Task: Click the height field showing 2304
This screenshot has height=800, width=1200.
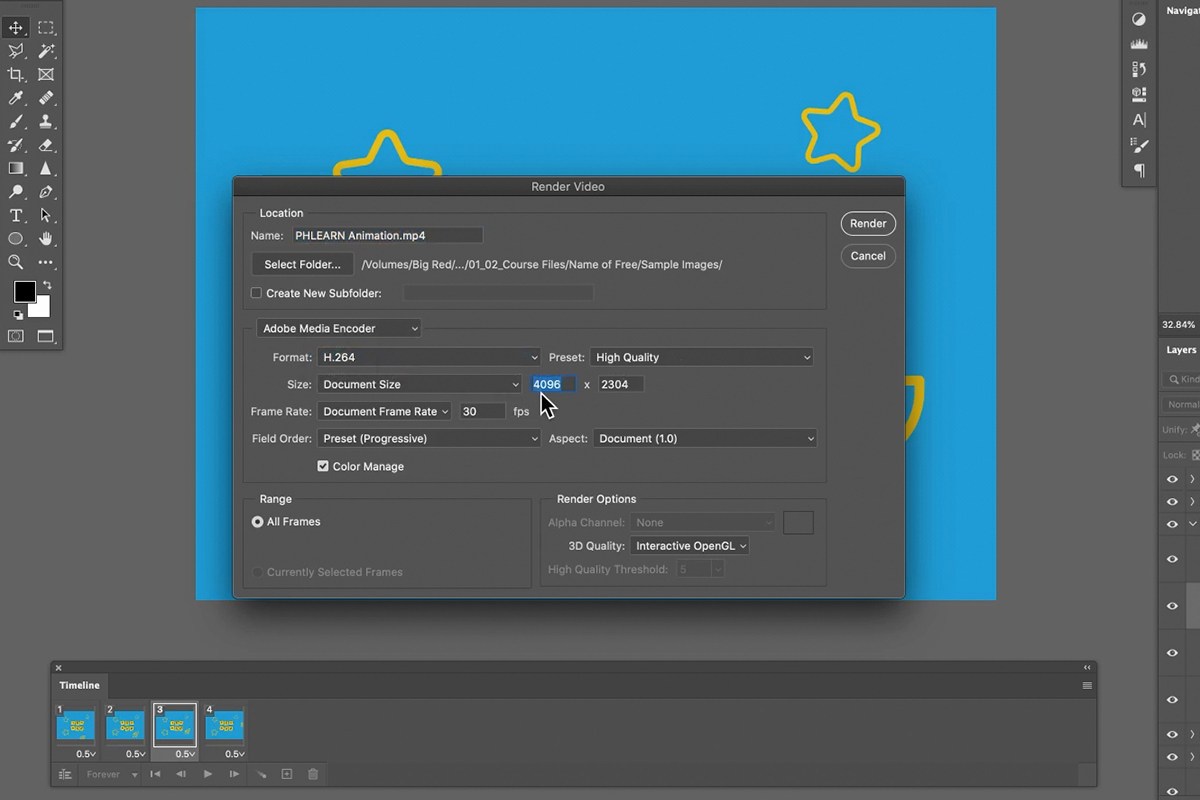Action: (621, 384)
